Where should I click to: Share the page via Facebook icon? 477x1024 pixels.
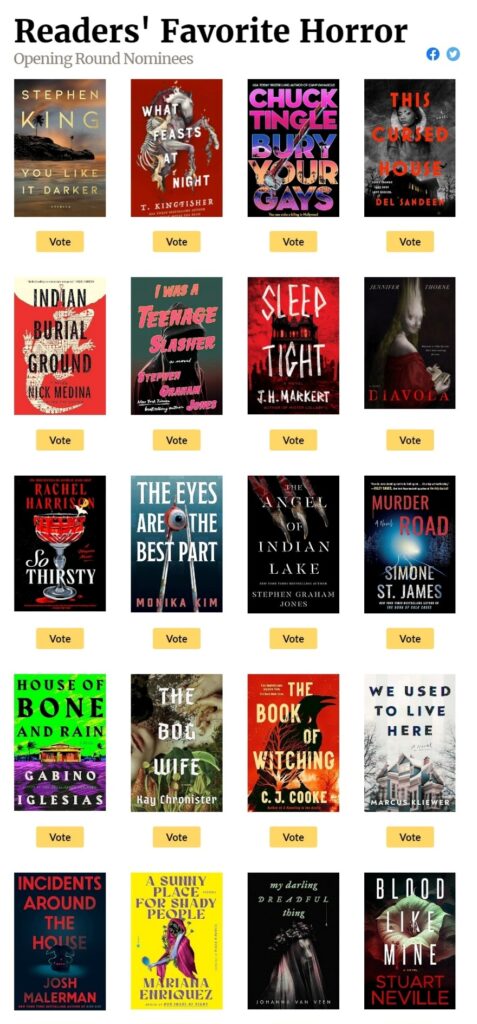click(433, 54)
